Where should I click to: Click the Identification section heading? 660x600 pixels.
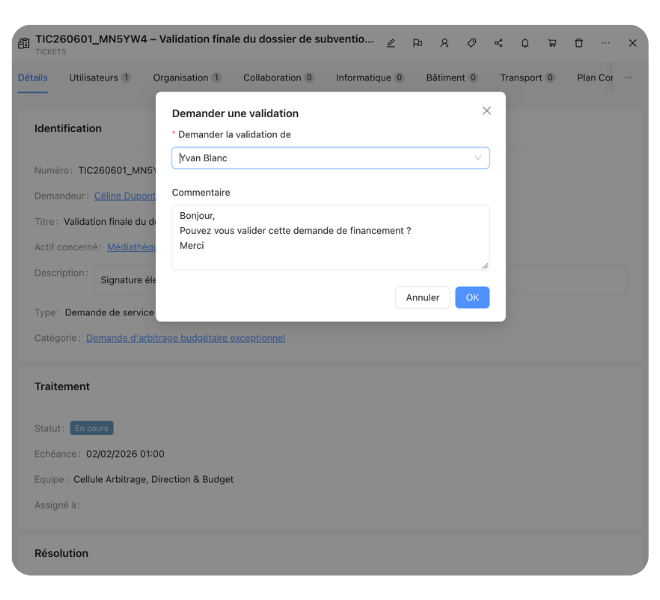pos(68,128)
